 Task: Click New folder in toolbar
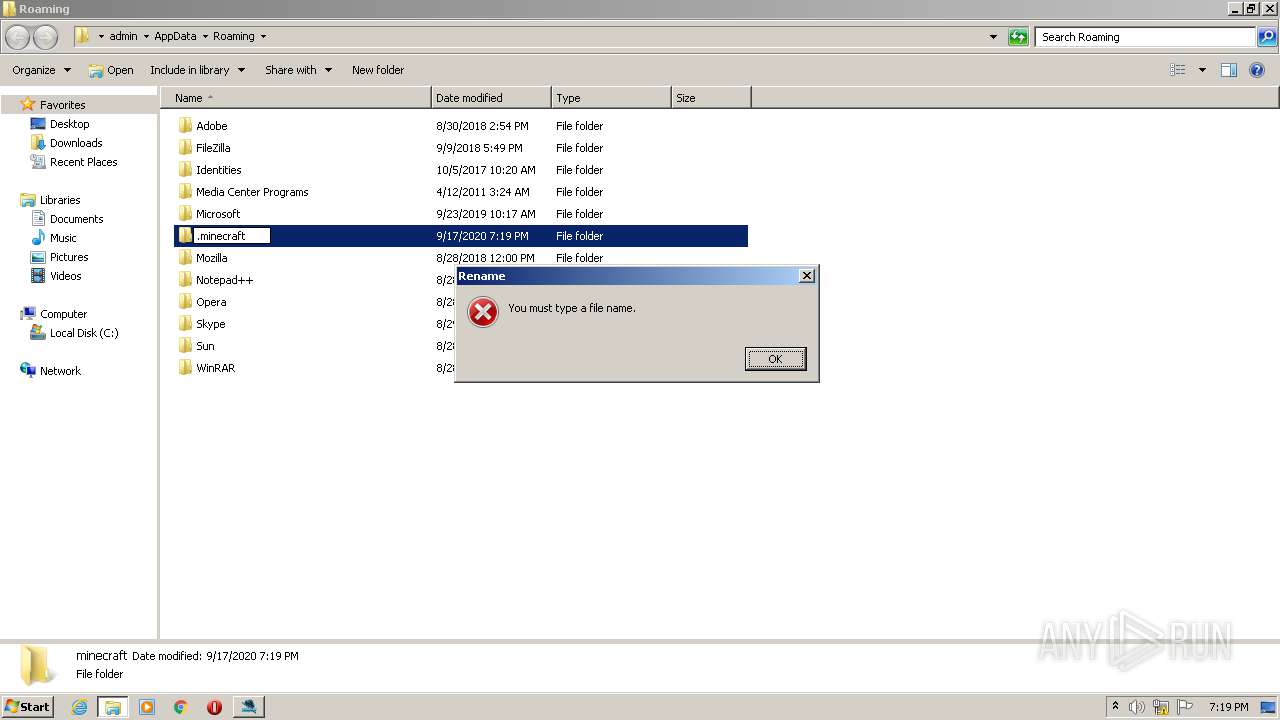378,70
